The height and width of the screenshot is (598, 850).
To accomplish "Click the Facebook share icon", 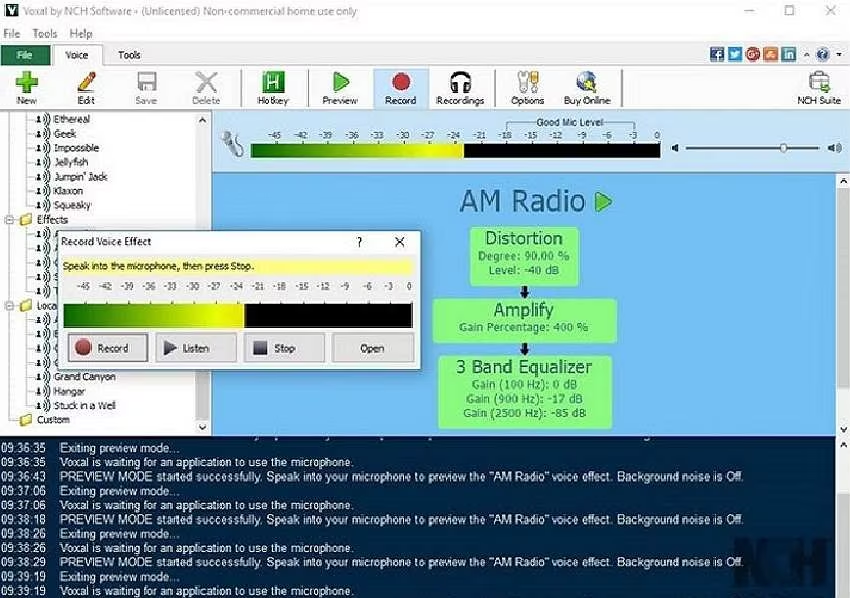I will [717, 54].
